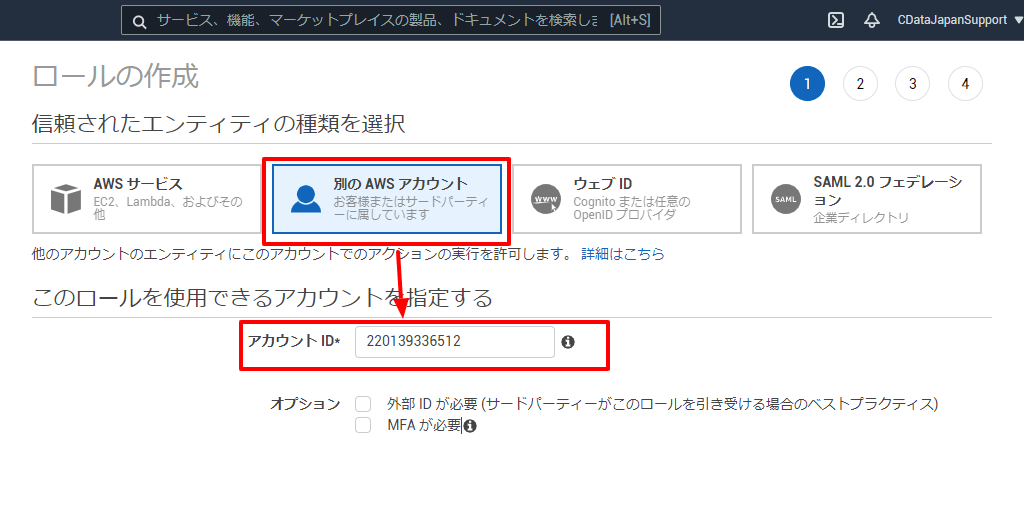Select 別の AWS アカウント entity card
The image size is (1024, 528).
[387, 199]
